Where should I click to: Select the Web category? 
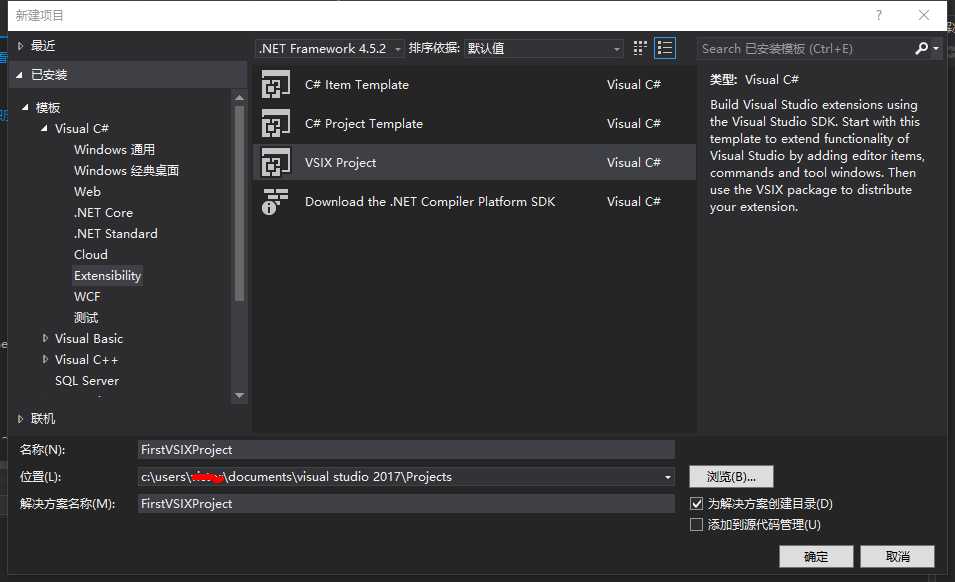click(87, 192)
